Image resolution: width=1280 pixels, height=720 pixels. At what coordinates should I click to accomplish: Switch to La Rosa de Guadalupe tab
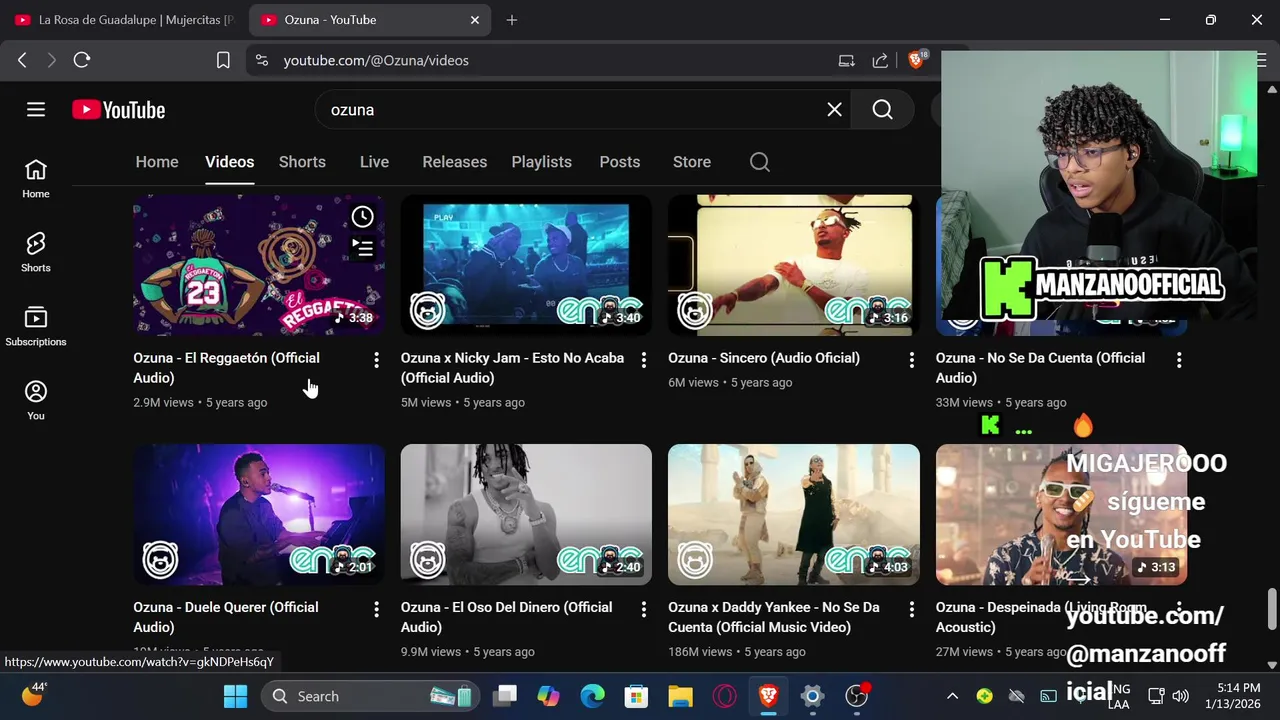click(125, 20)
